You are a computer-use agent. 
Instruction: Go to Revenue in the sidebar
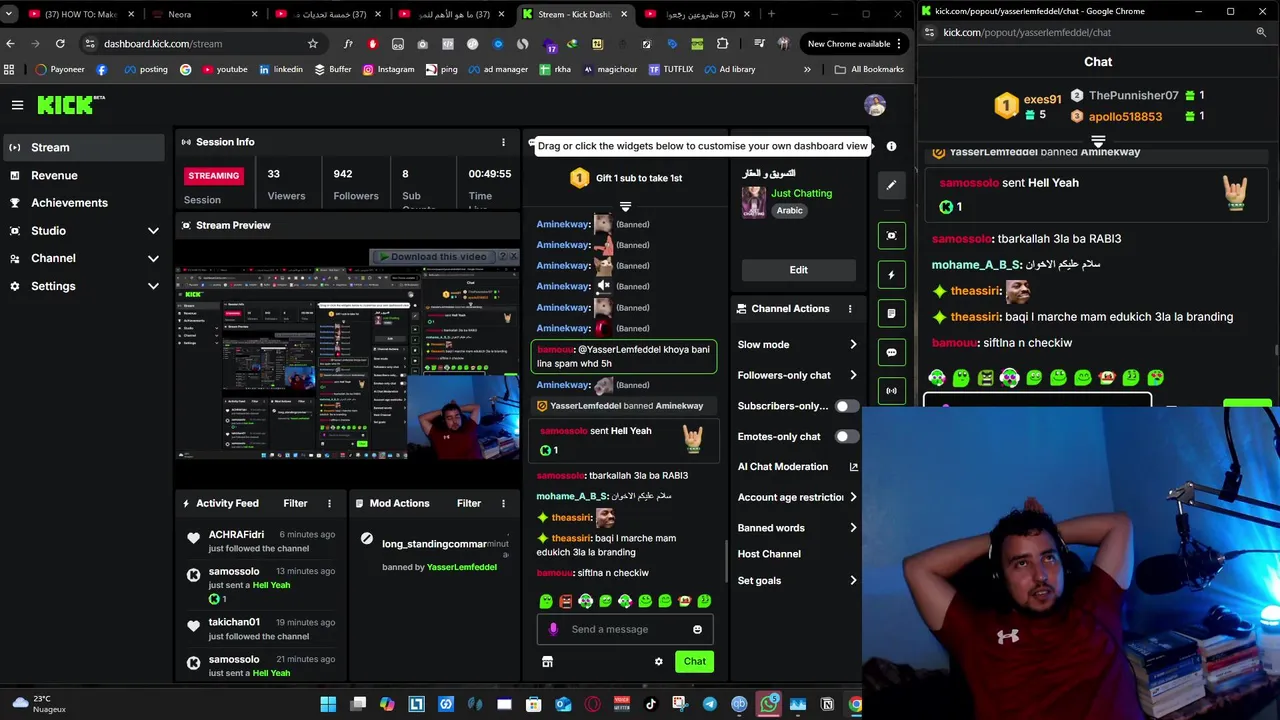[x=82, y=175]
